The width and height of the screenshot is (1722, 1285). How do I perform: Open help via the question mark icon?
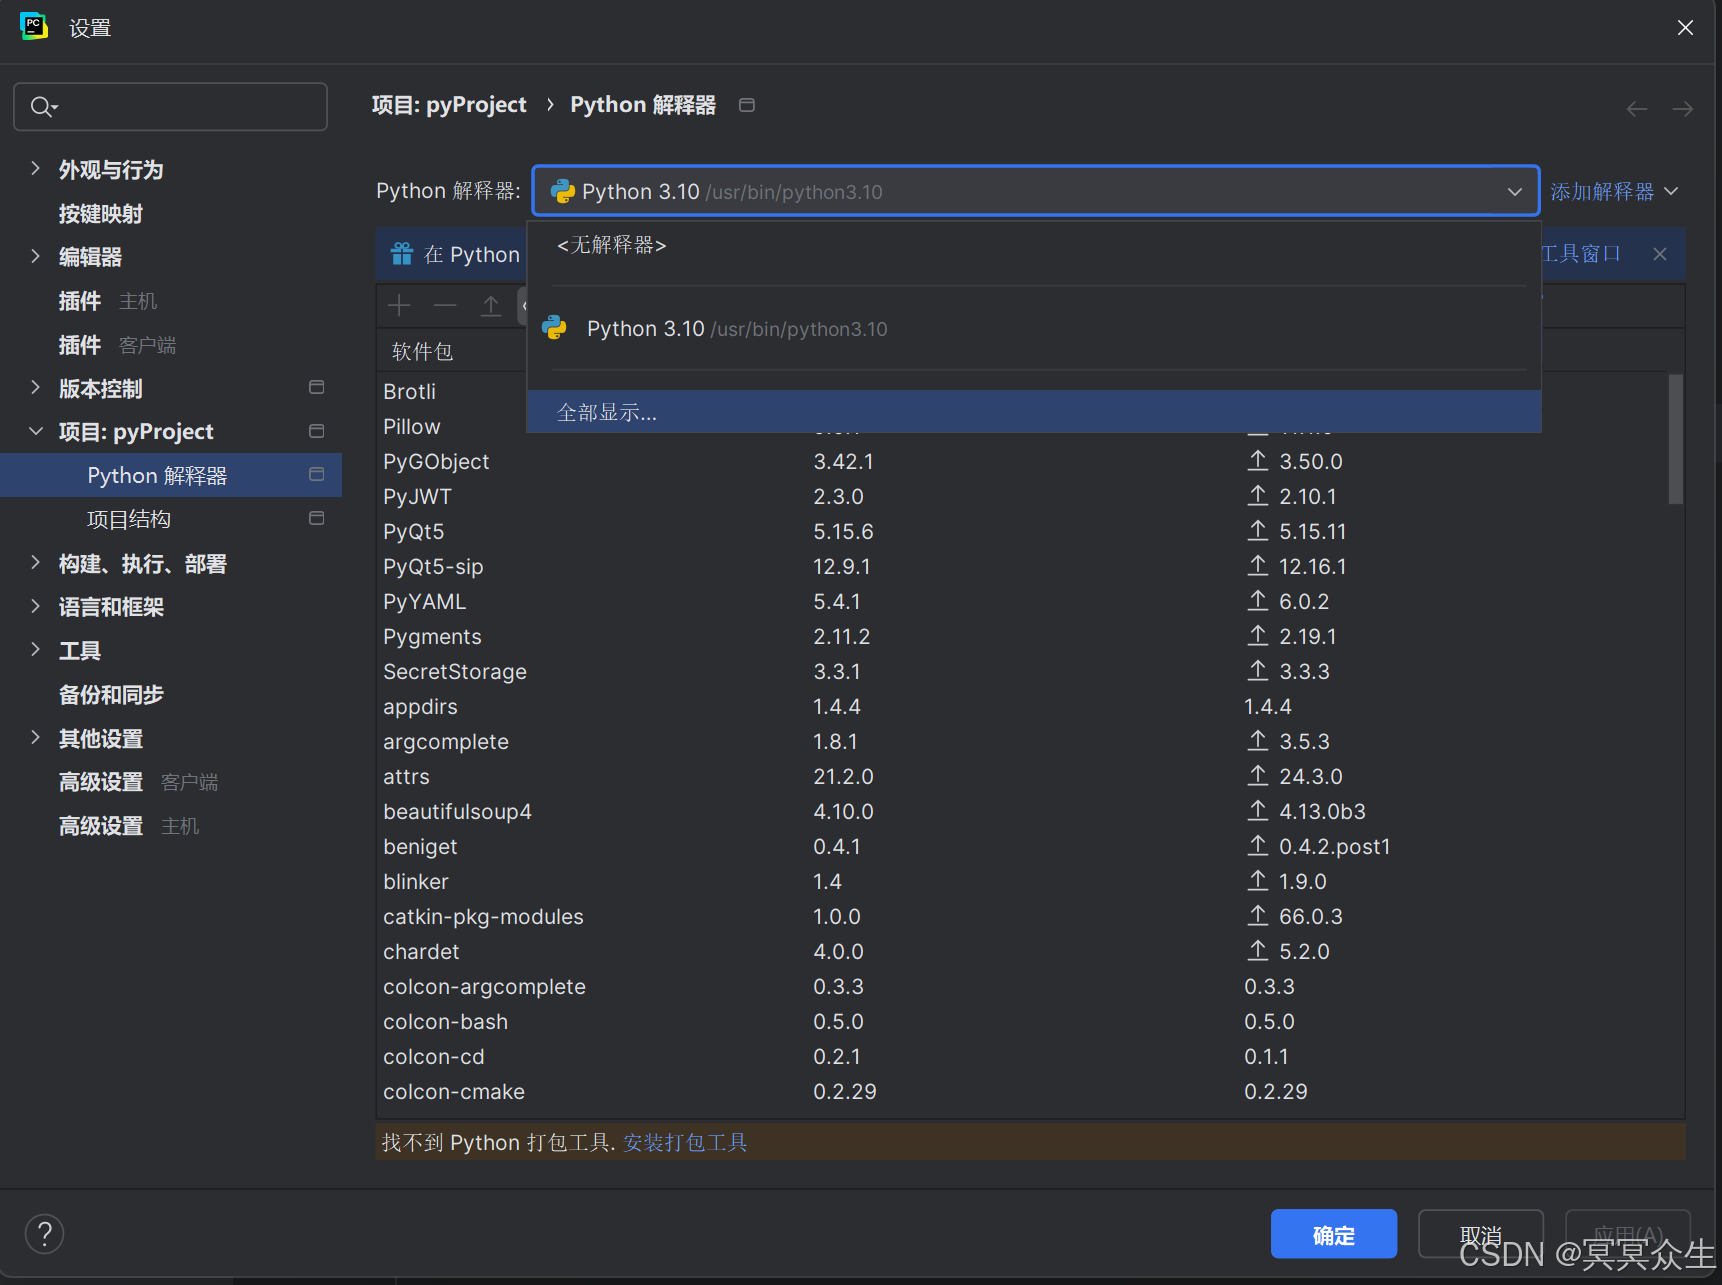44,1233
